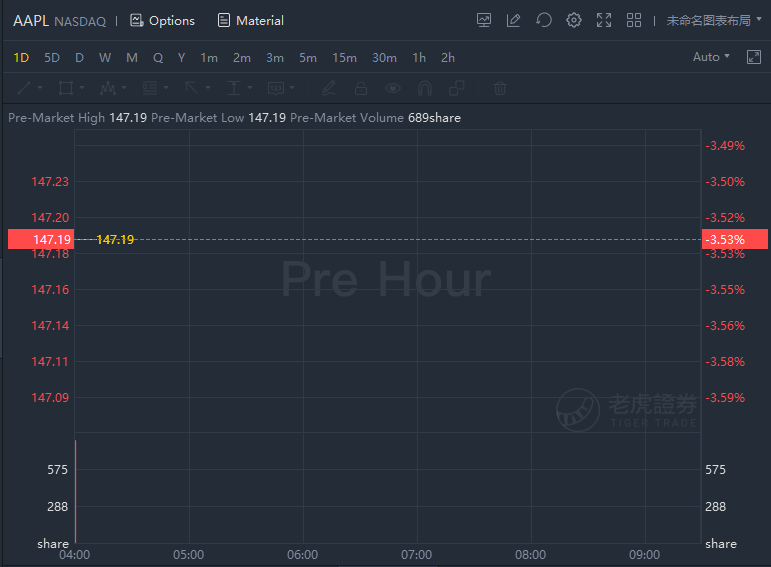Select the arrow annotation tool

pos(192,88)
